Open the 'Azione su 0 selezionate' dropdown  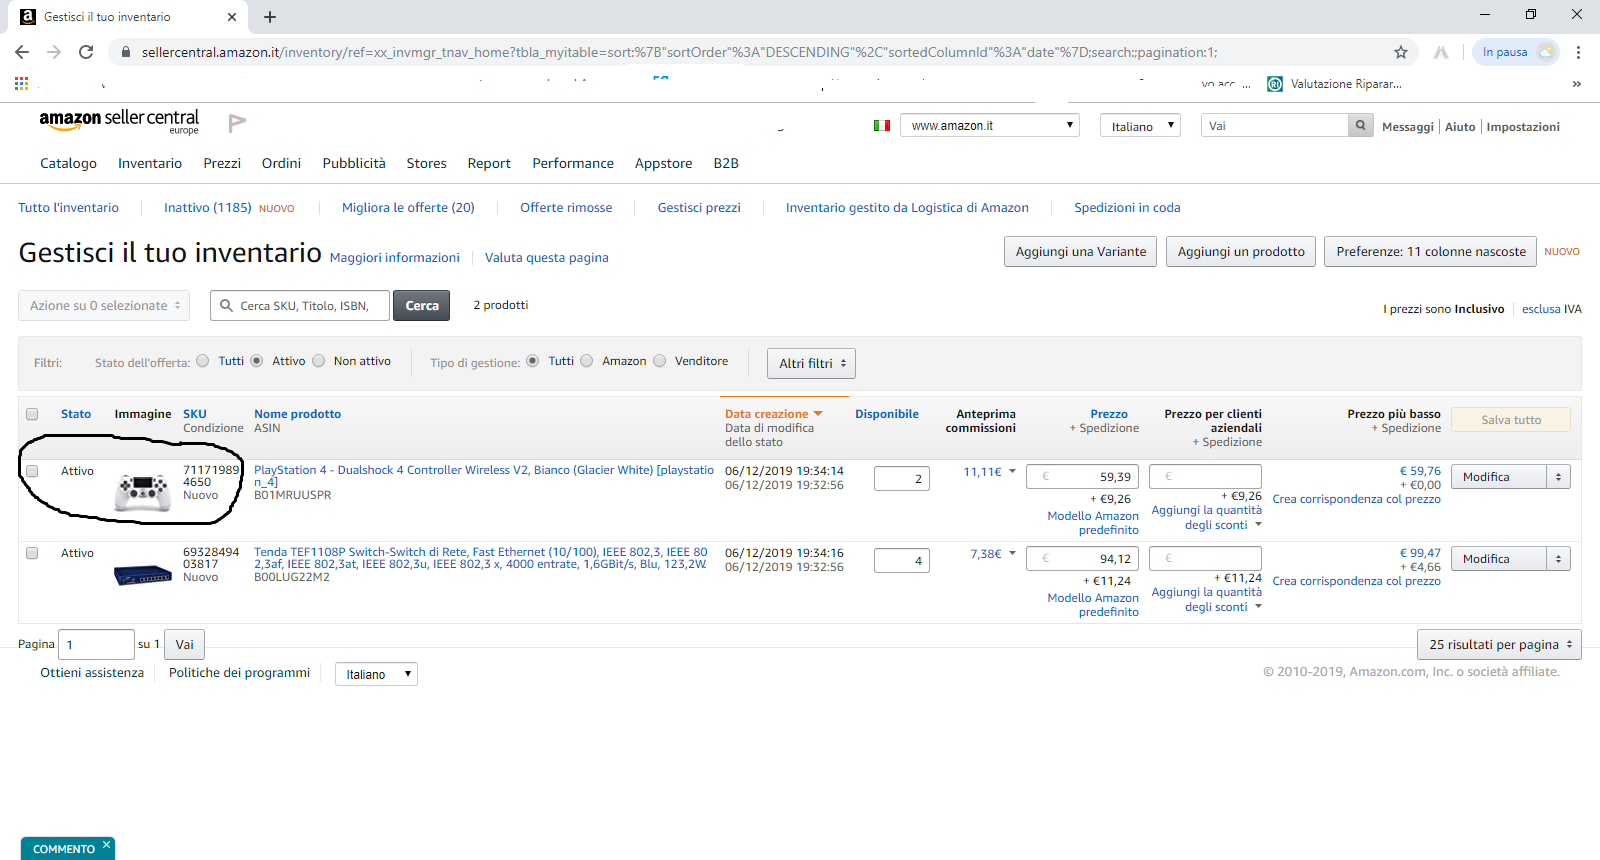[104, 306]
